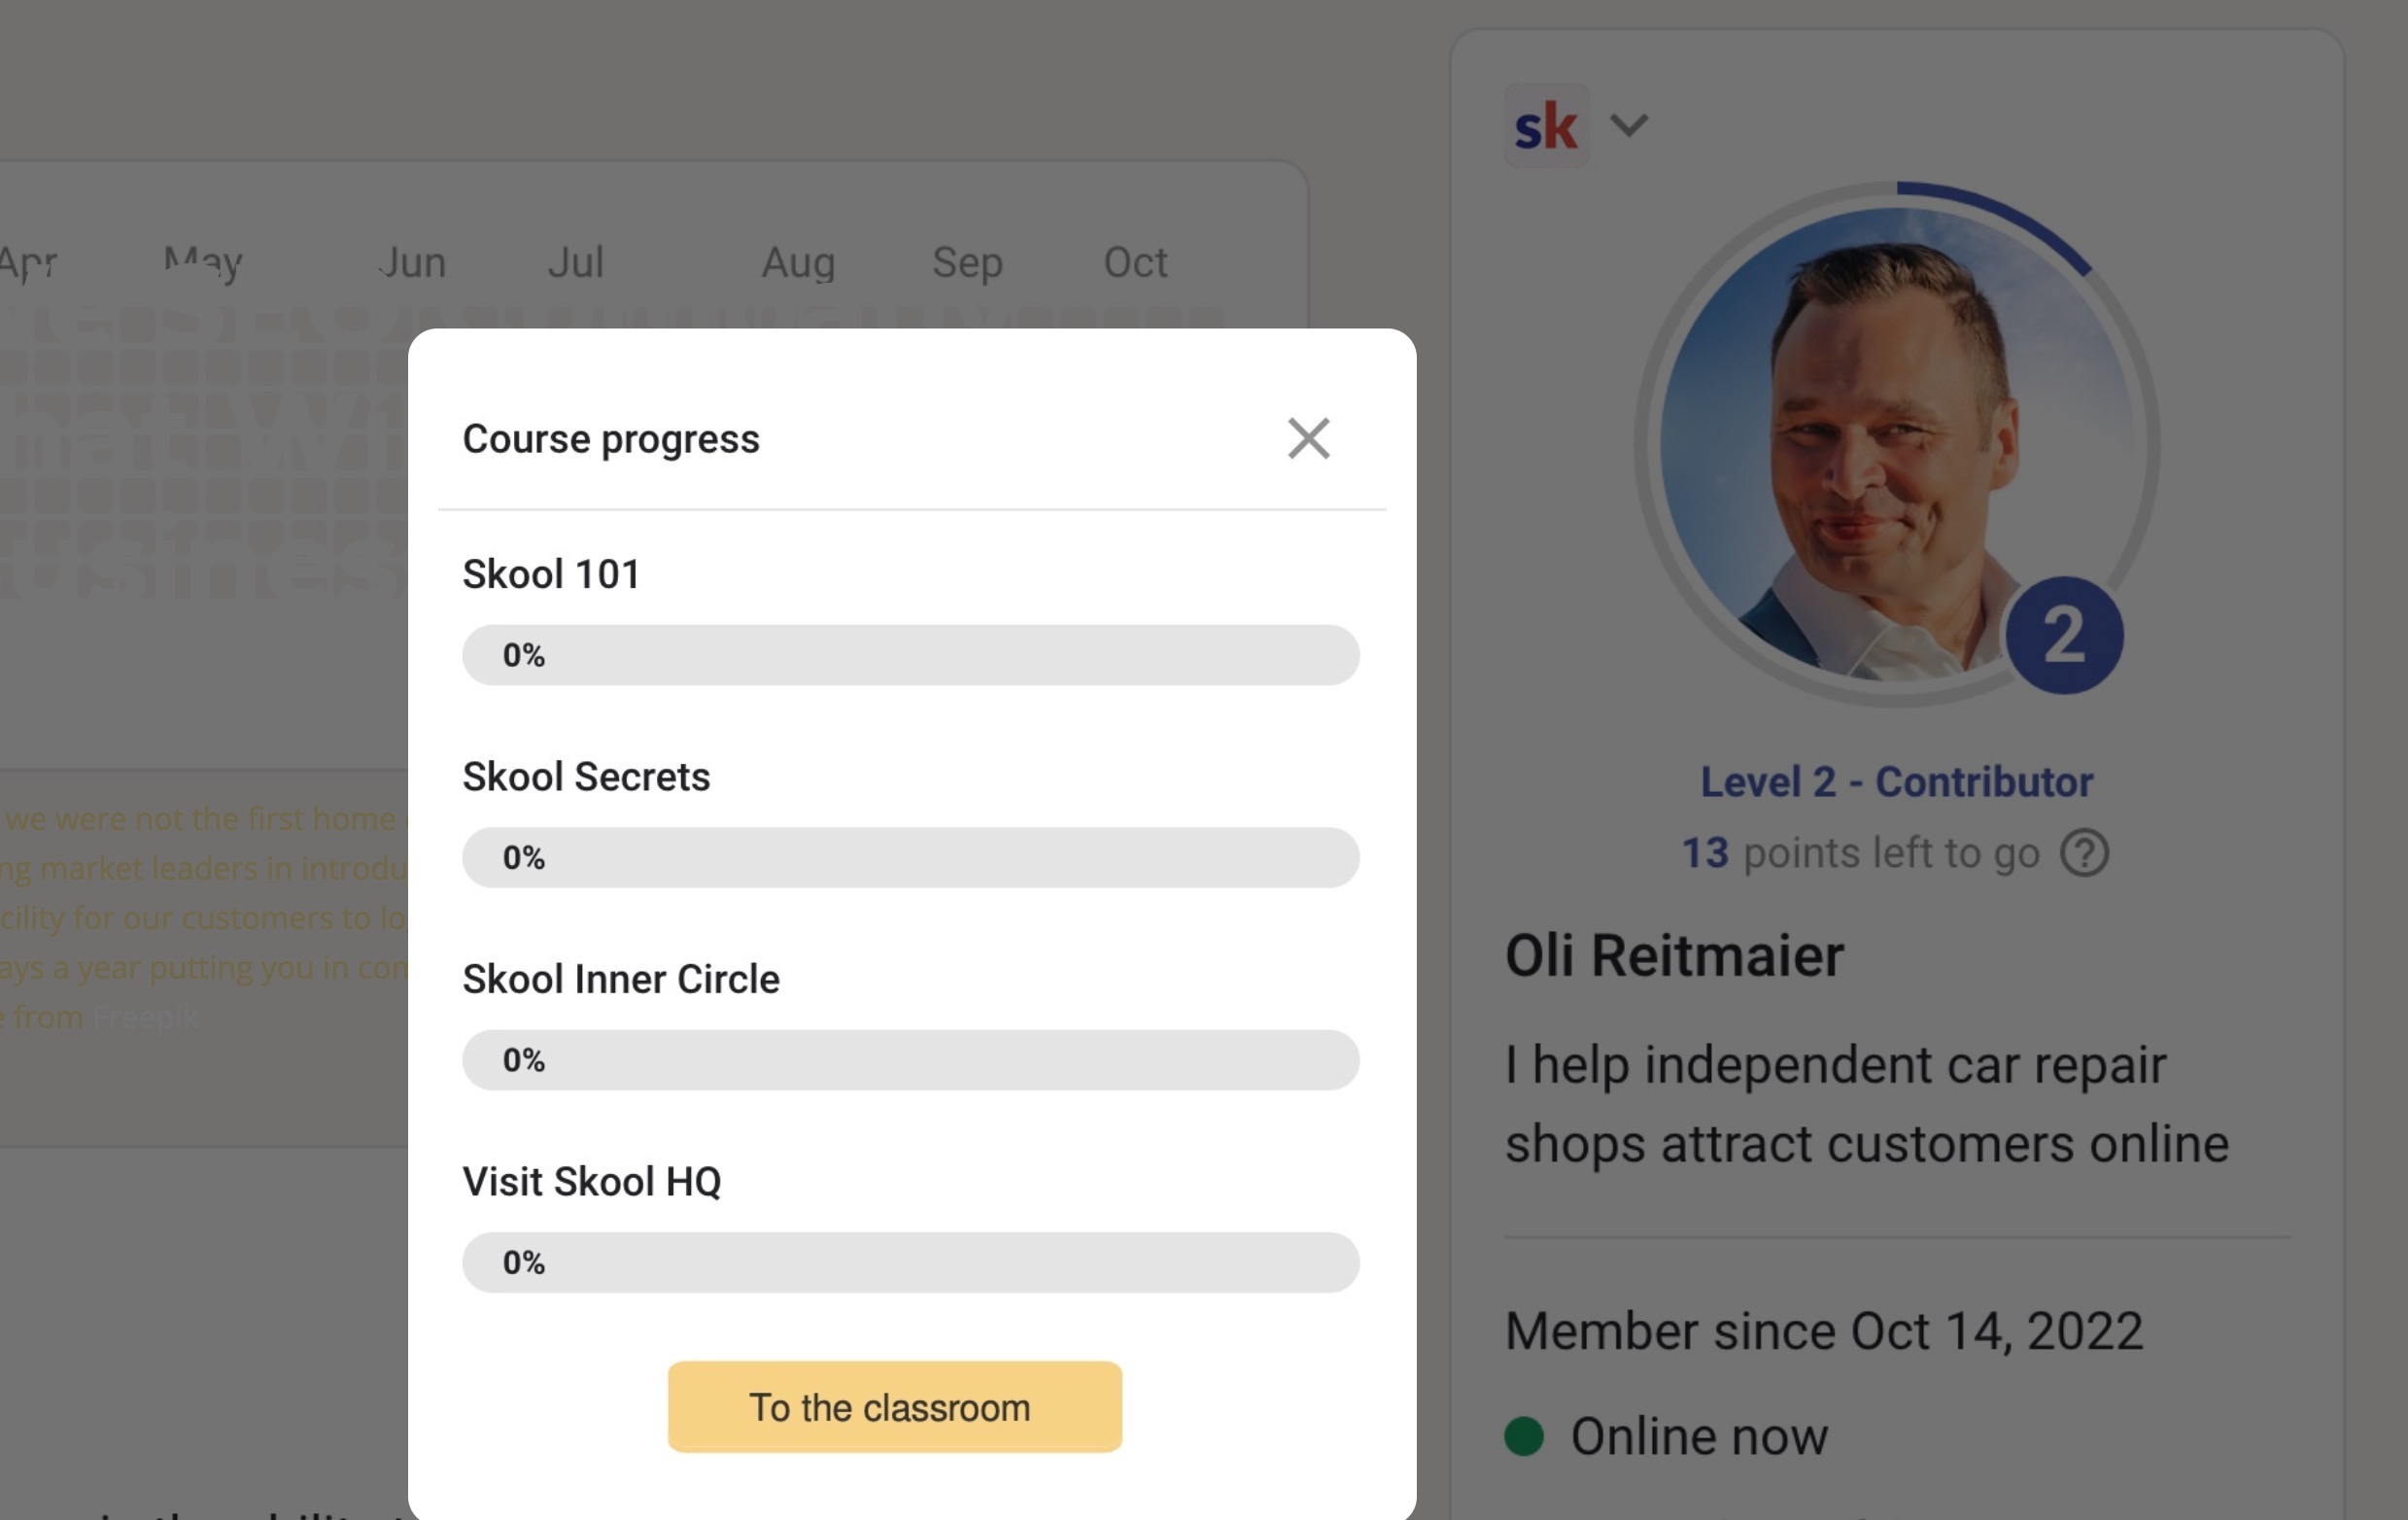Click To the classroom button

pos(894,1406)
